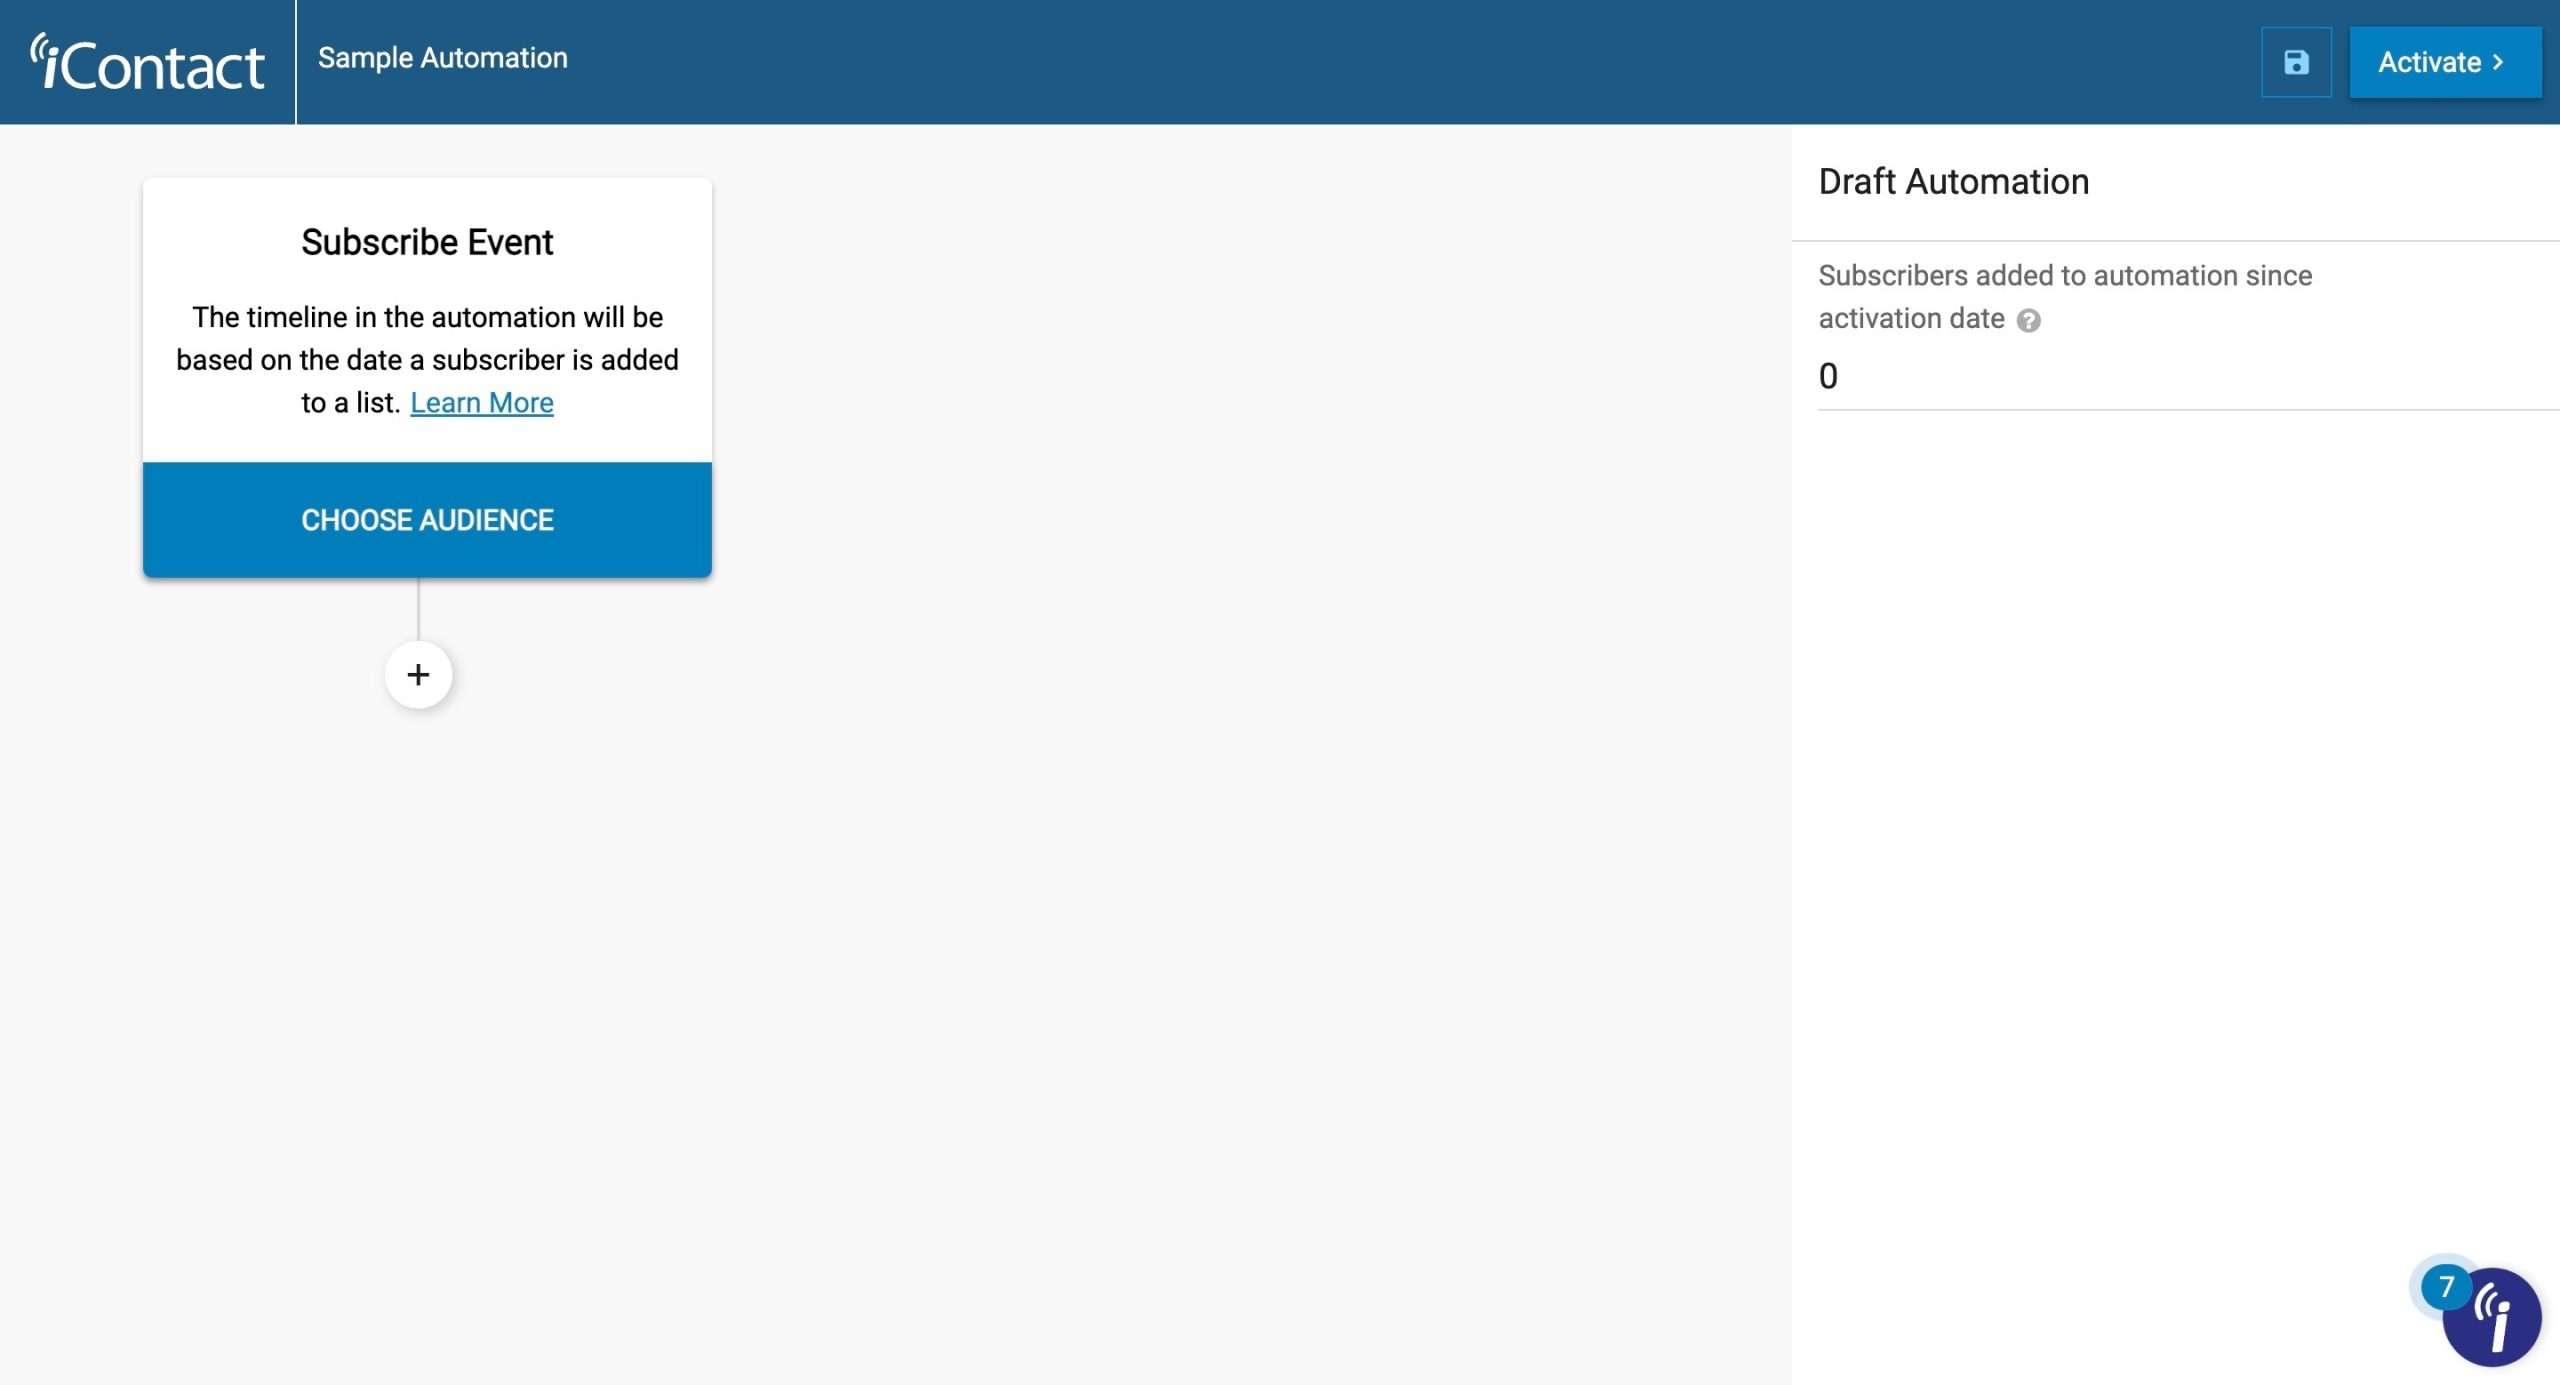
Task: Click the Activate button
Action: (x=2445, y=62)
